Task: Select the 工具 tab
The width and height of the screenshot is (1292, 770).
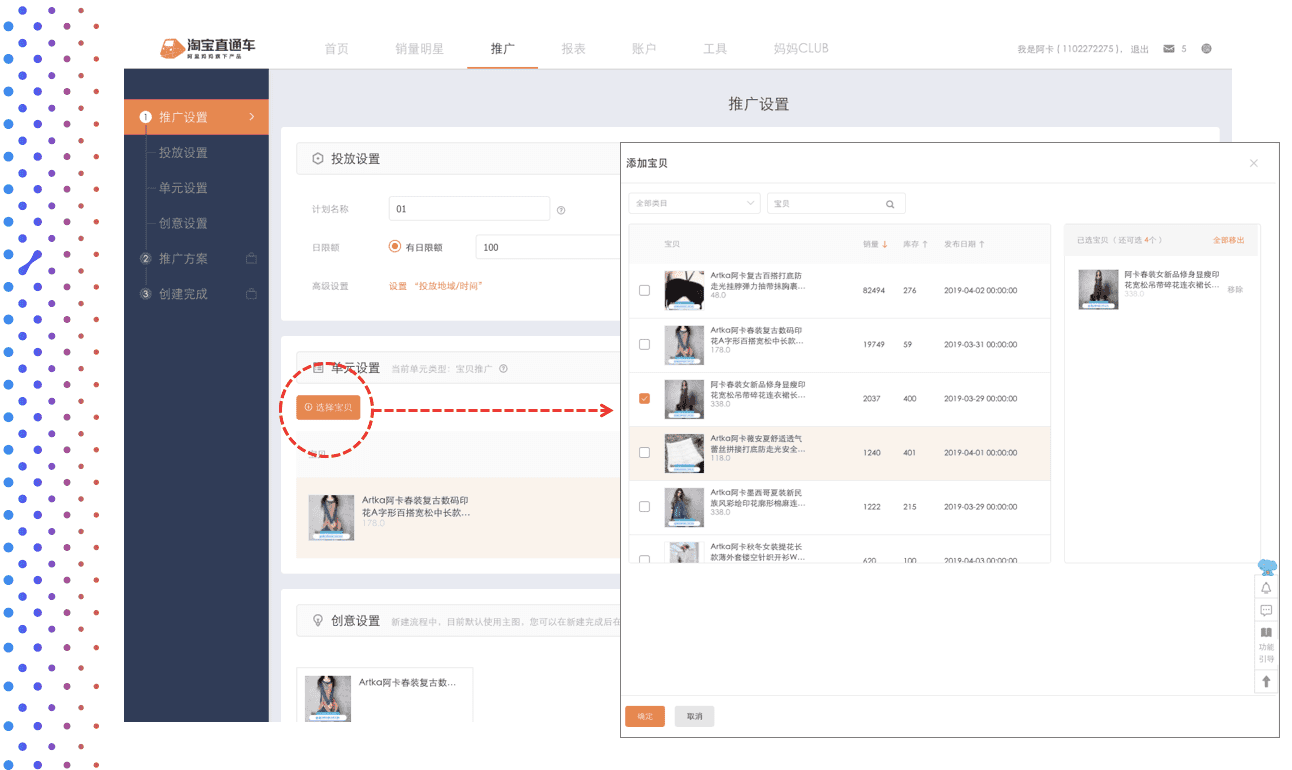Action: pos(715,48)
